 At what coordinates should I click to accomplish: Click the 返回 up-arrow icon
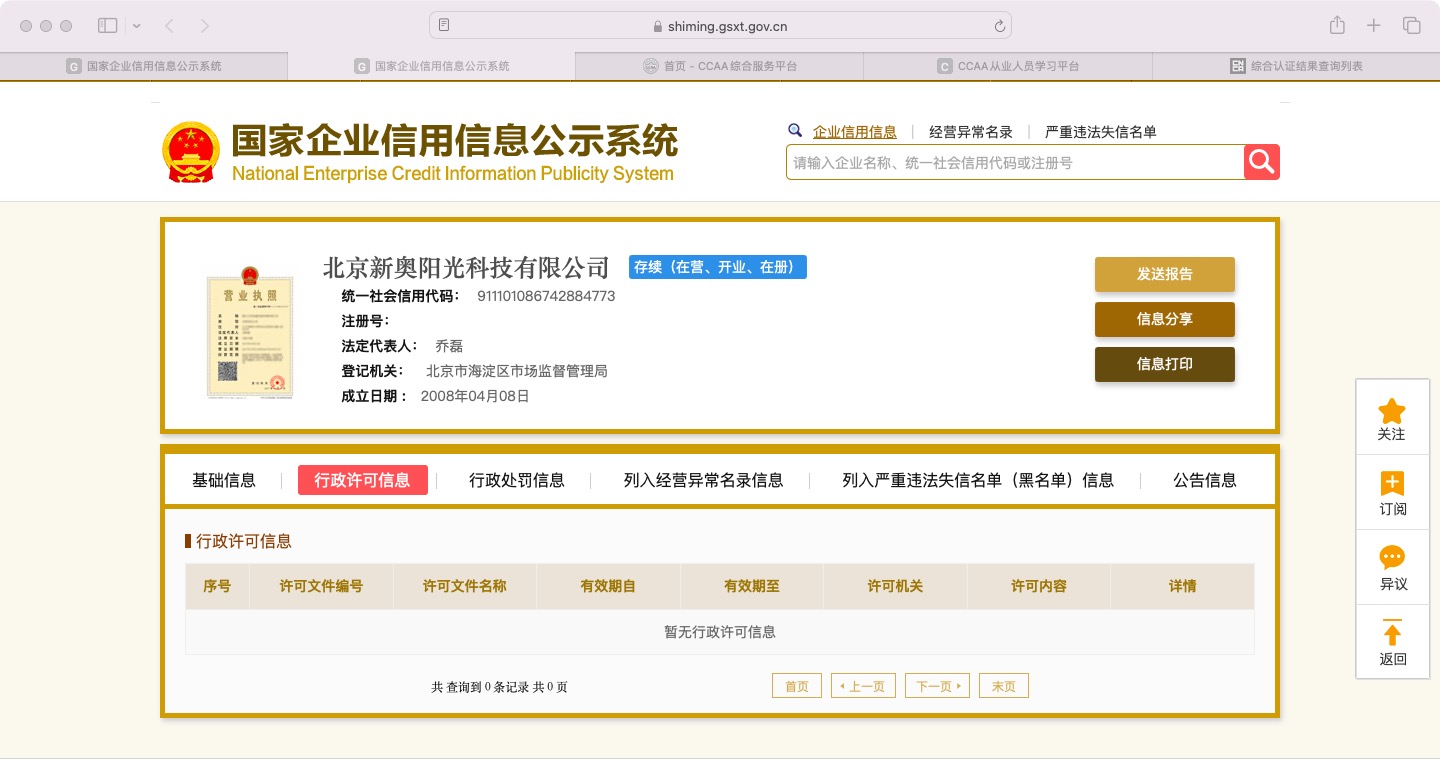click(1392, 632)
